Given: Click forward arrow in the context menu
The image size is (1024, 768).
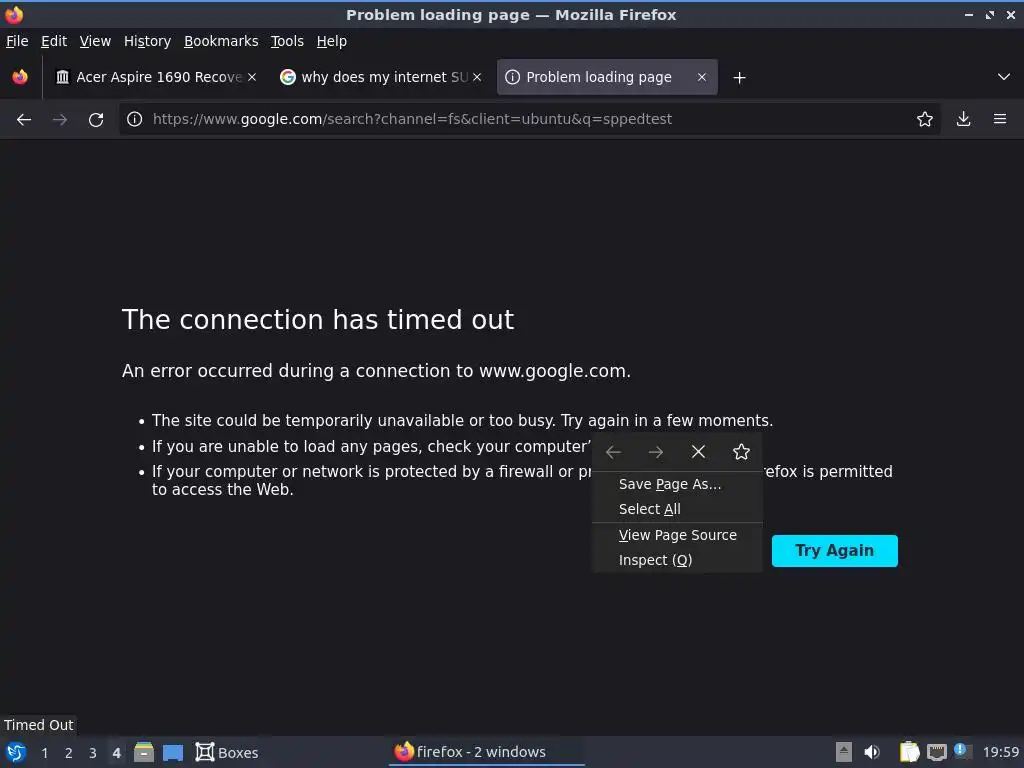Looking at the screenshot, I should [x=656, y=452].
